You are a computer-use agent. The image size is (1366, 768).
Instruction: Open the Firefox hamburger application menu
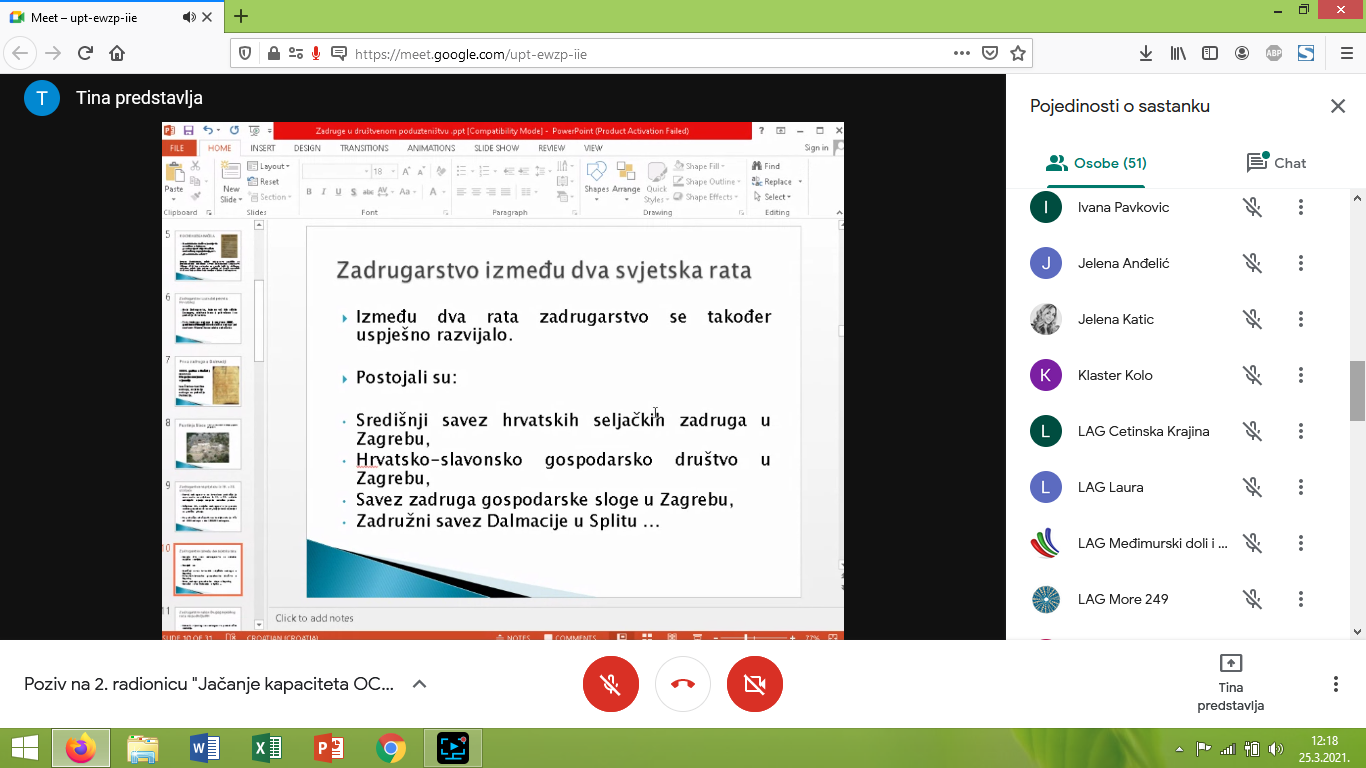1338,53
